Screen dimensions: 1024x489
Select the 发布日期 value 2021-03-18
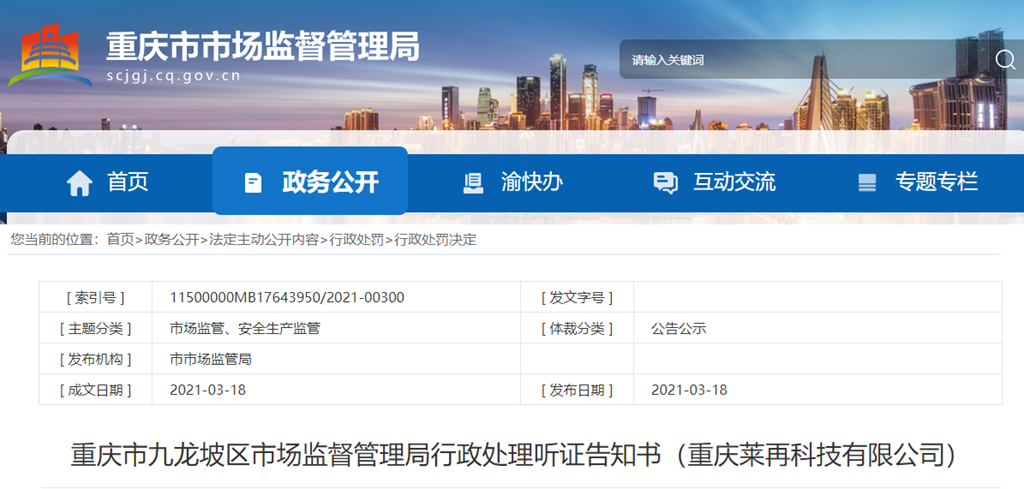coord(689,390)
